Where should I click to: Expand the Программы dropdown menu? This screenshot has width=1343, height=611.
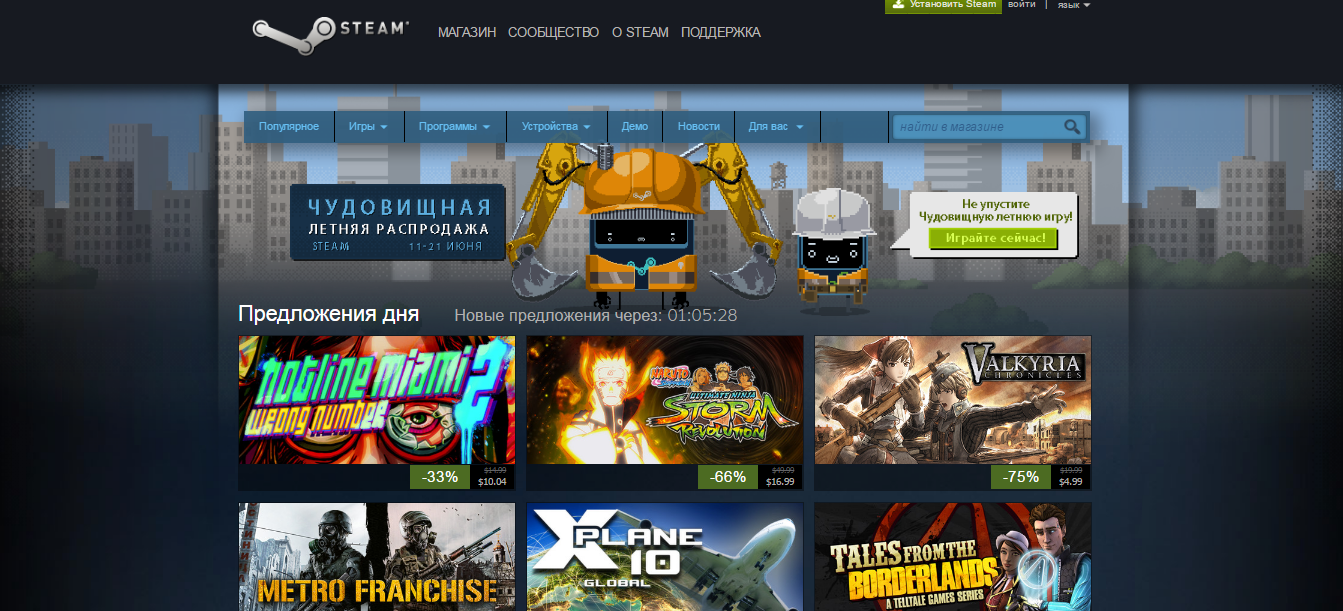pyautogui.click(x=455, y=127)
